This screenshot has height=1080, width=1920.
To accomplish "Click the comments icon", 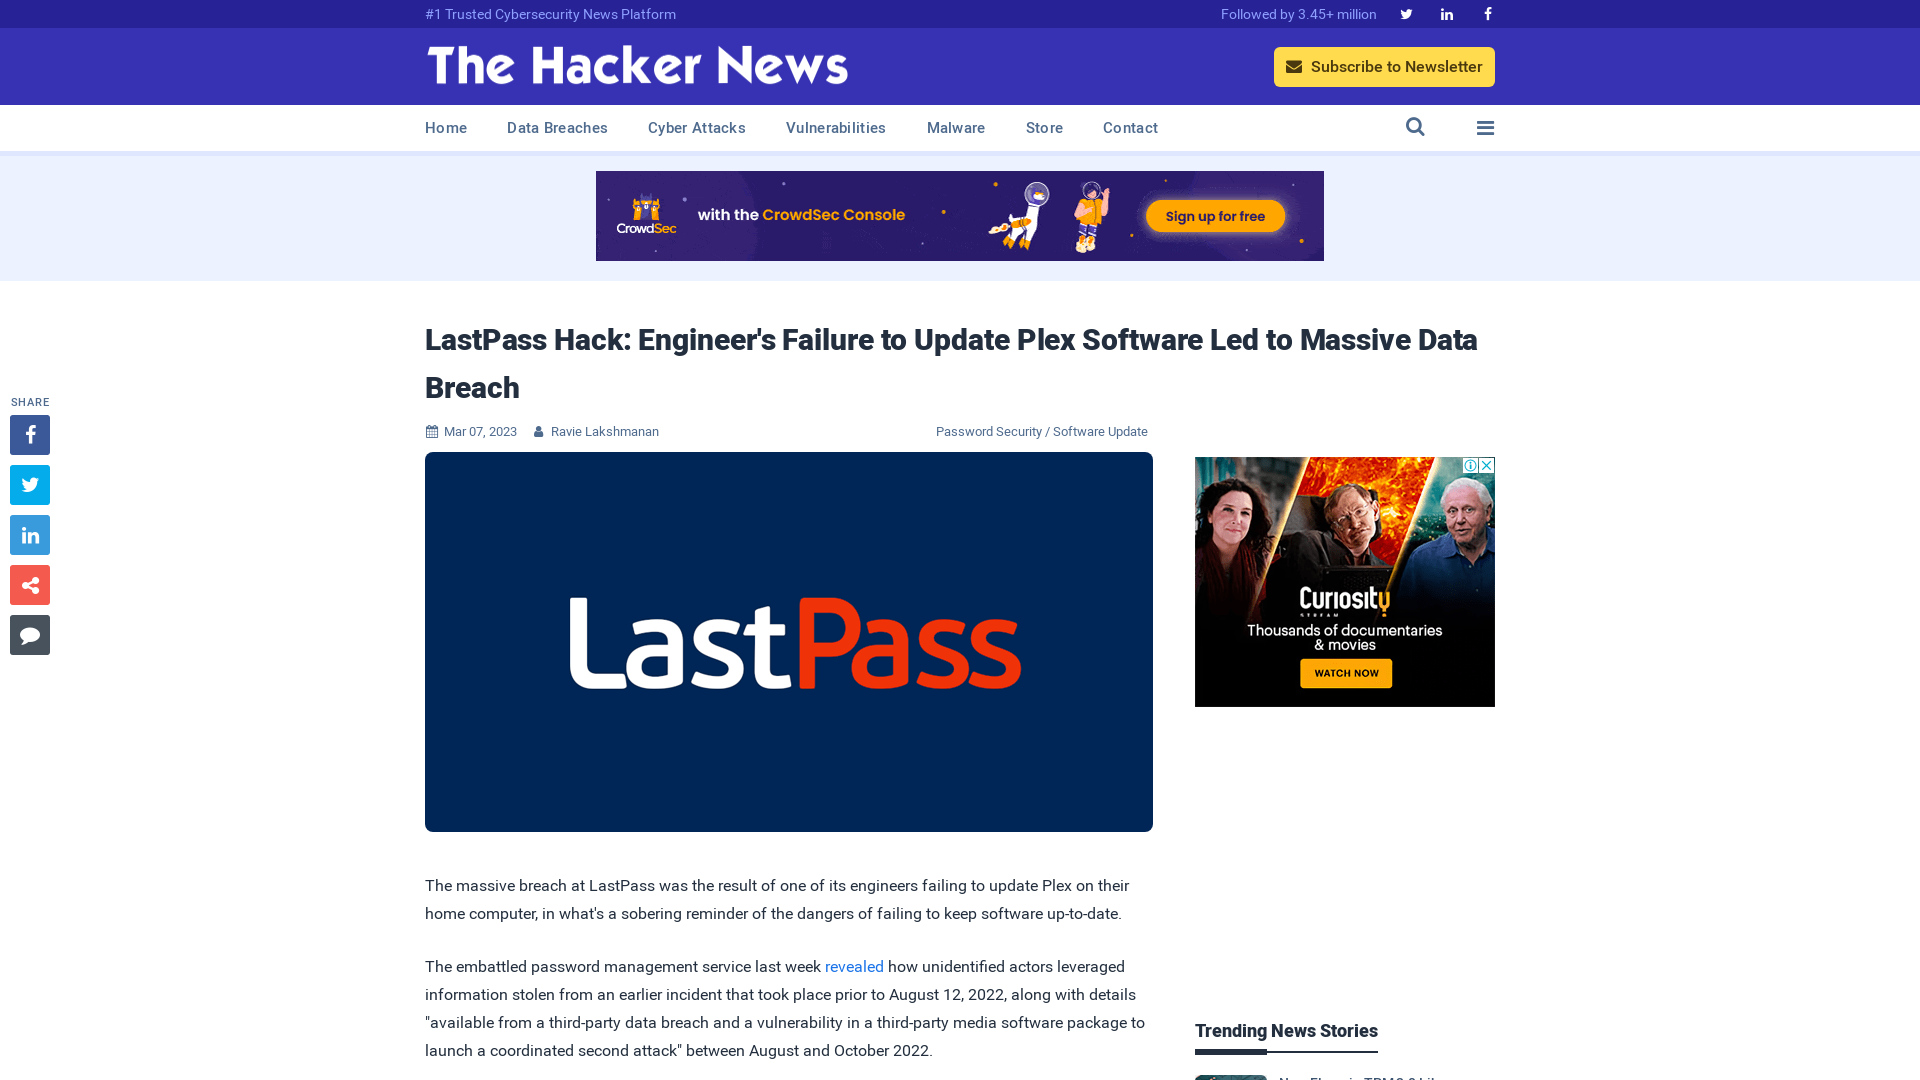I will point(29,634).
